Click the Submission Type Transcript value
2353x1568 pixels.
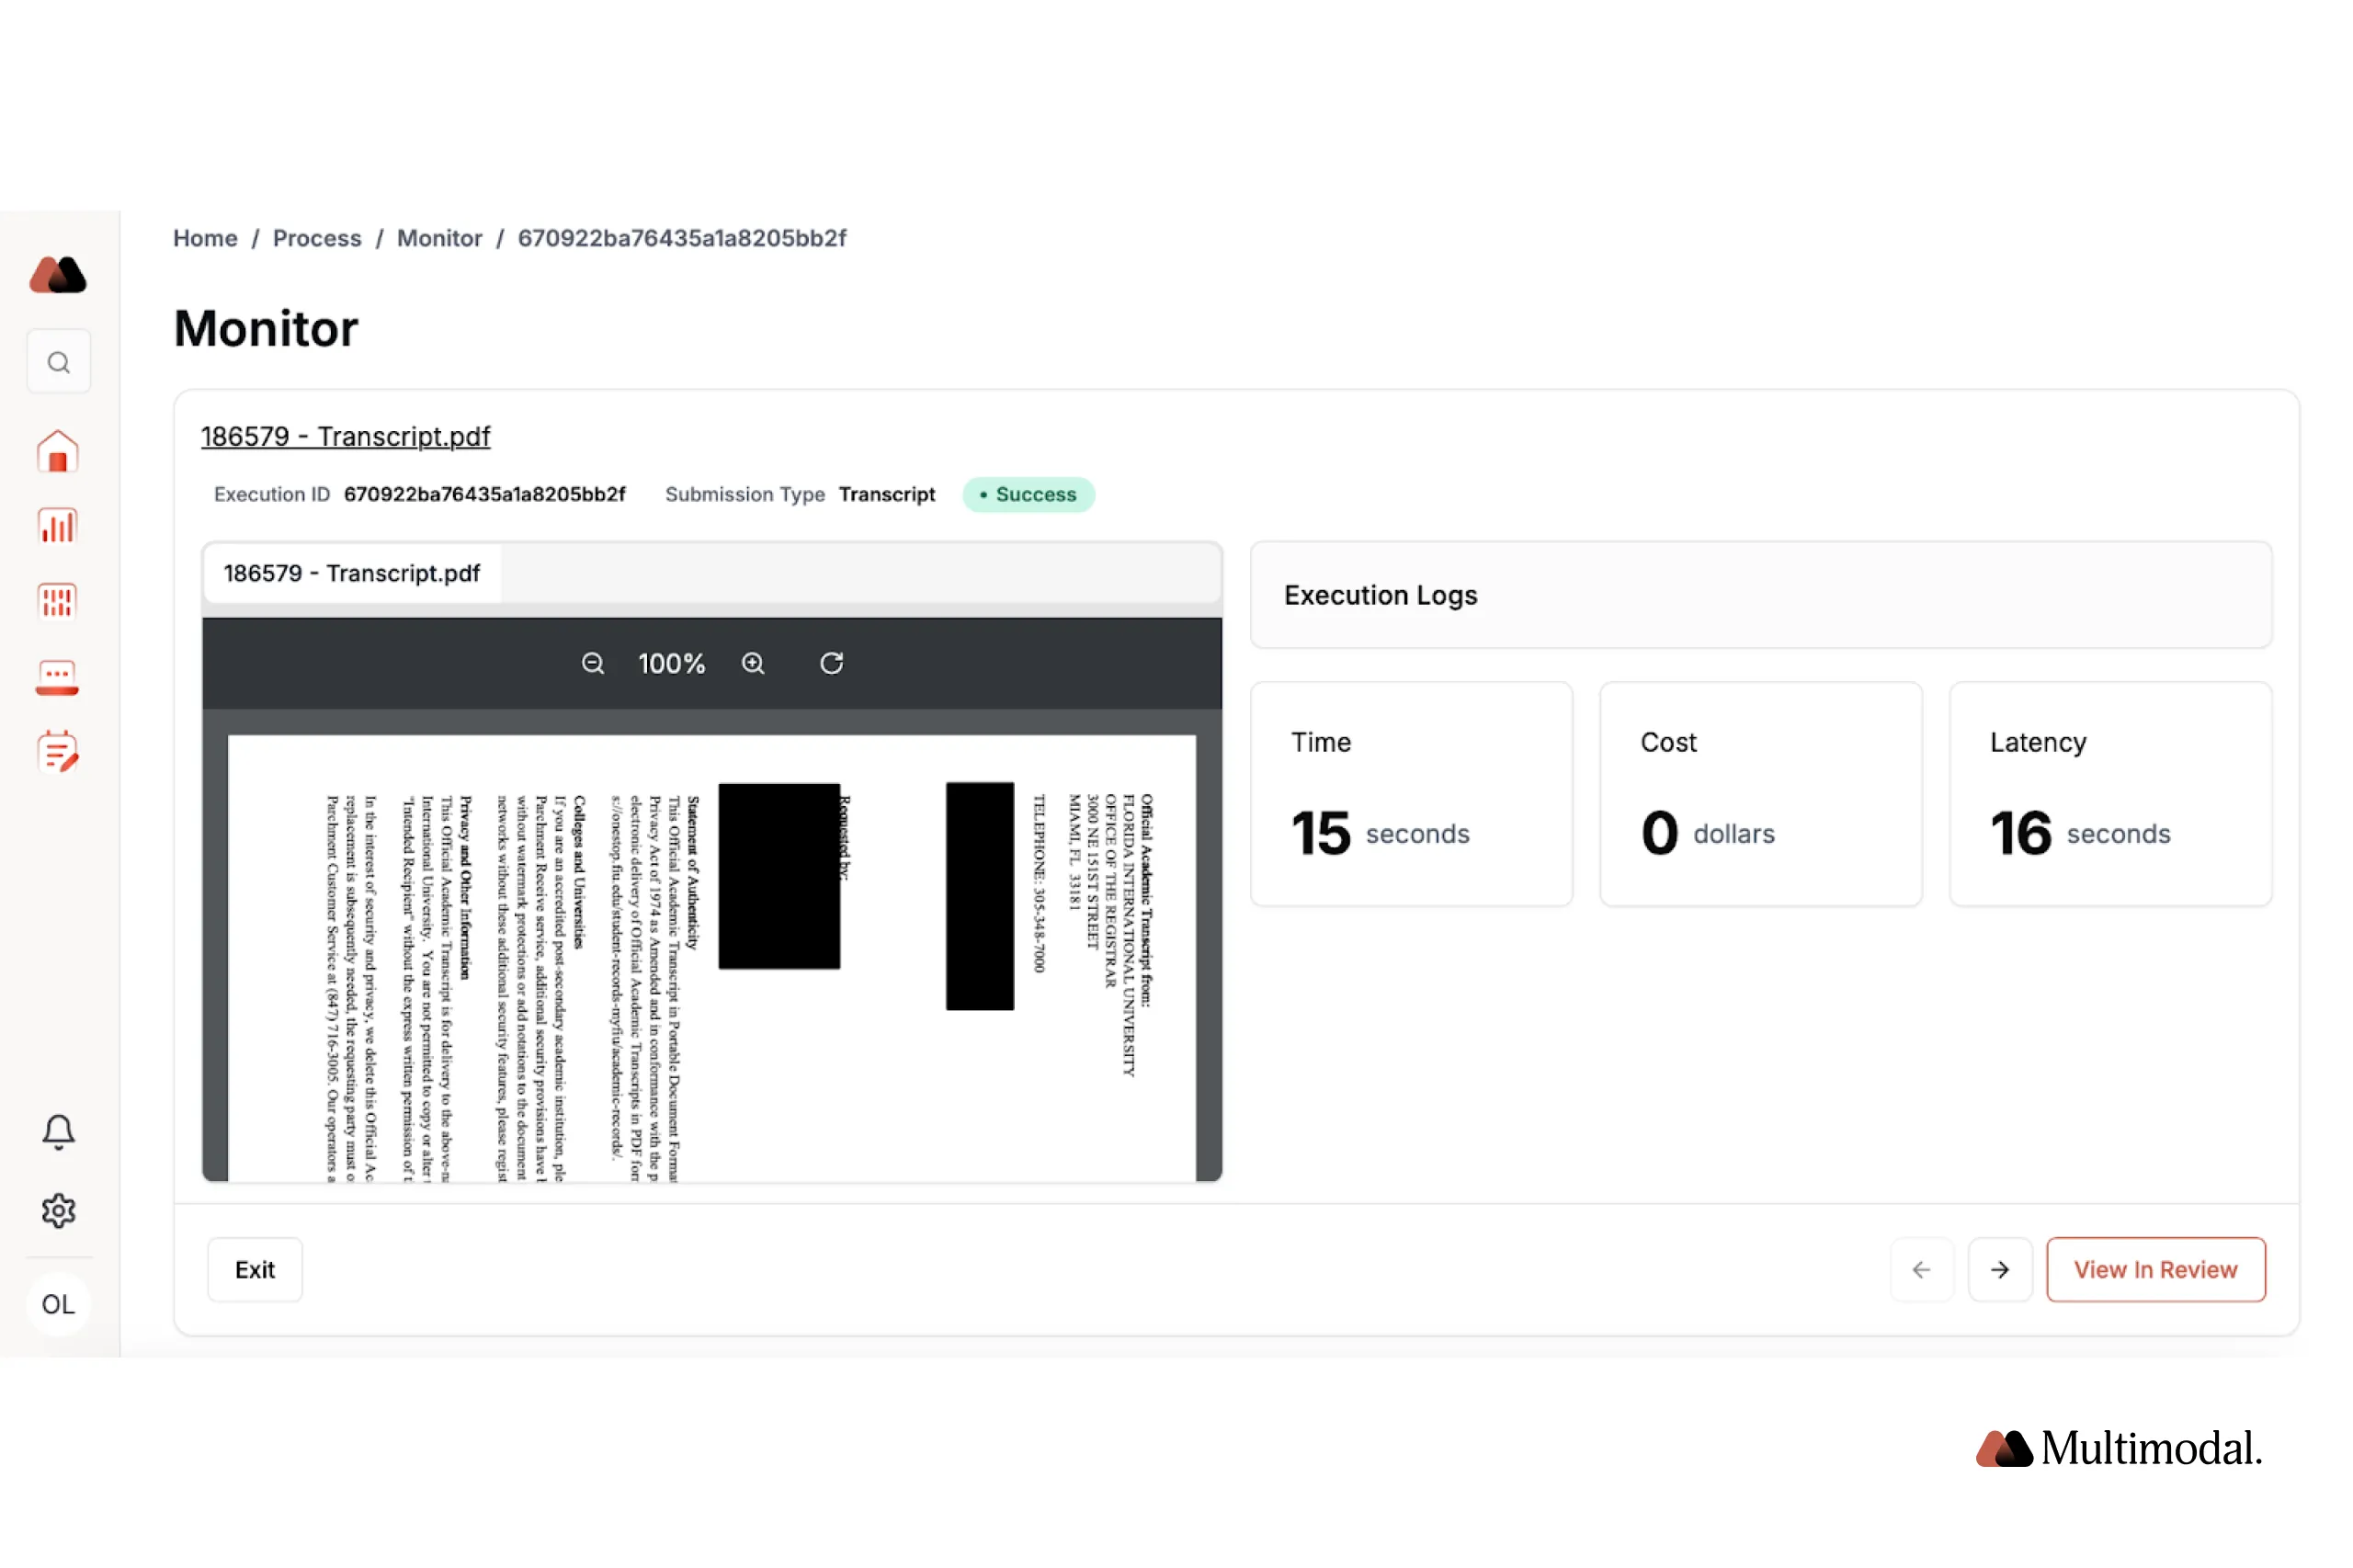887,494
